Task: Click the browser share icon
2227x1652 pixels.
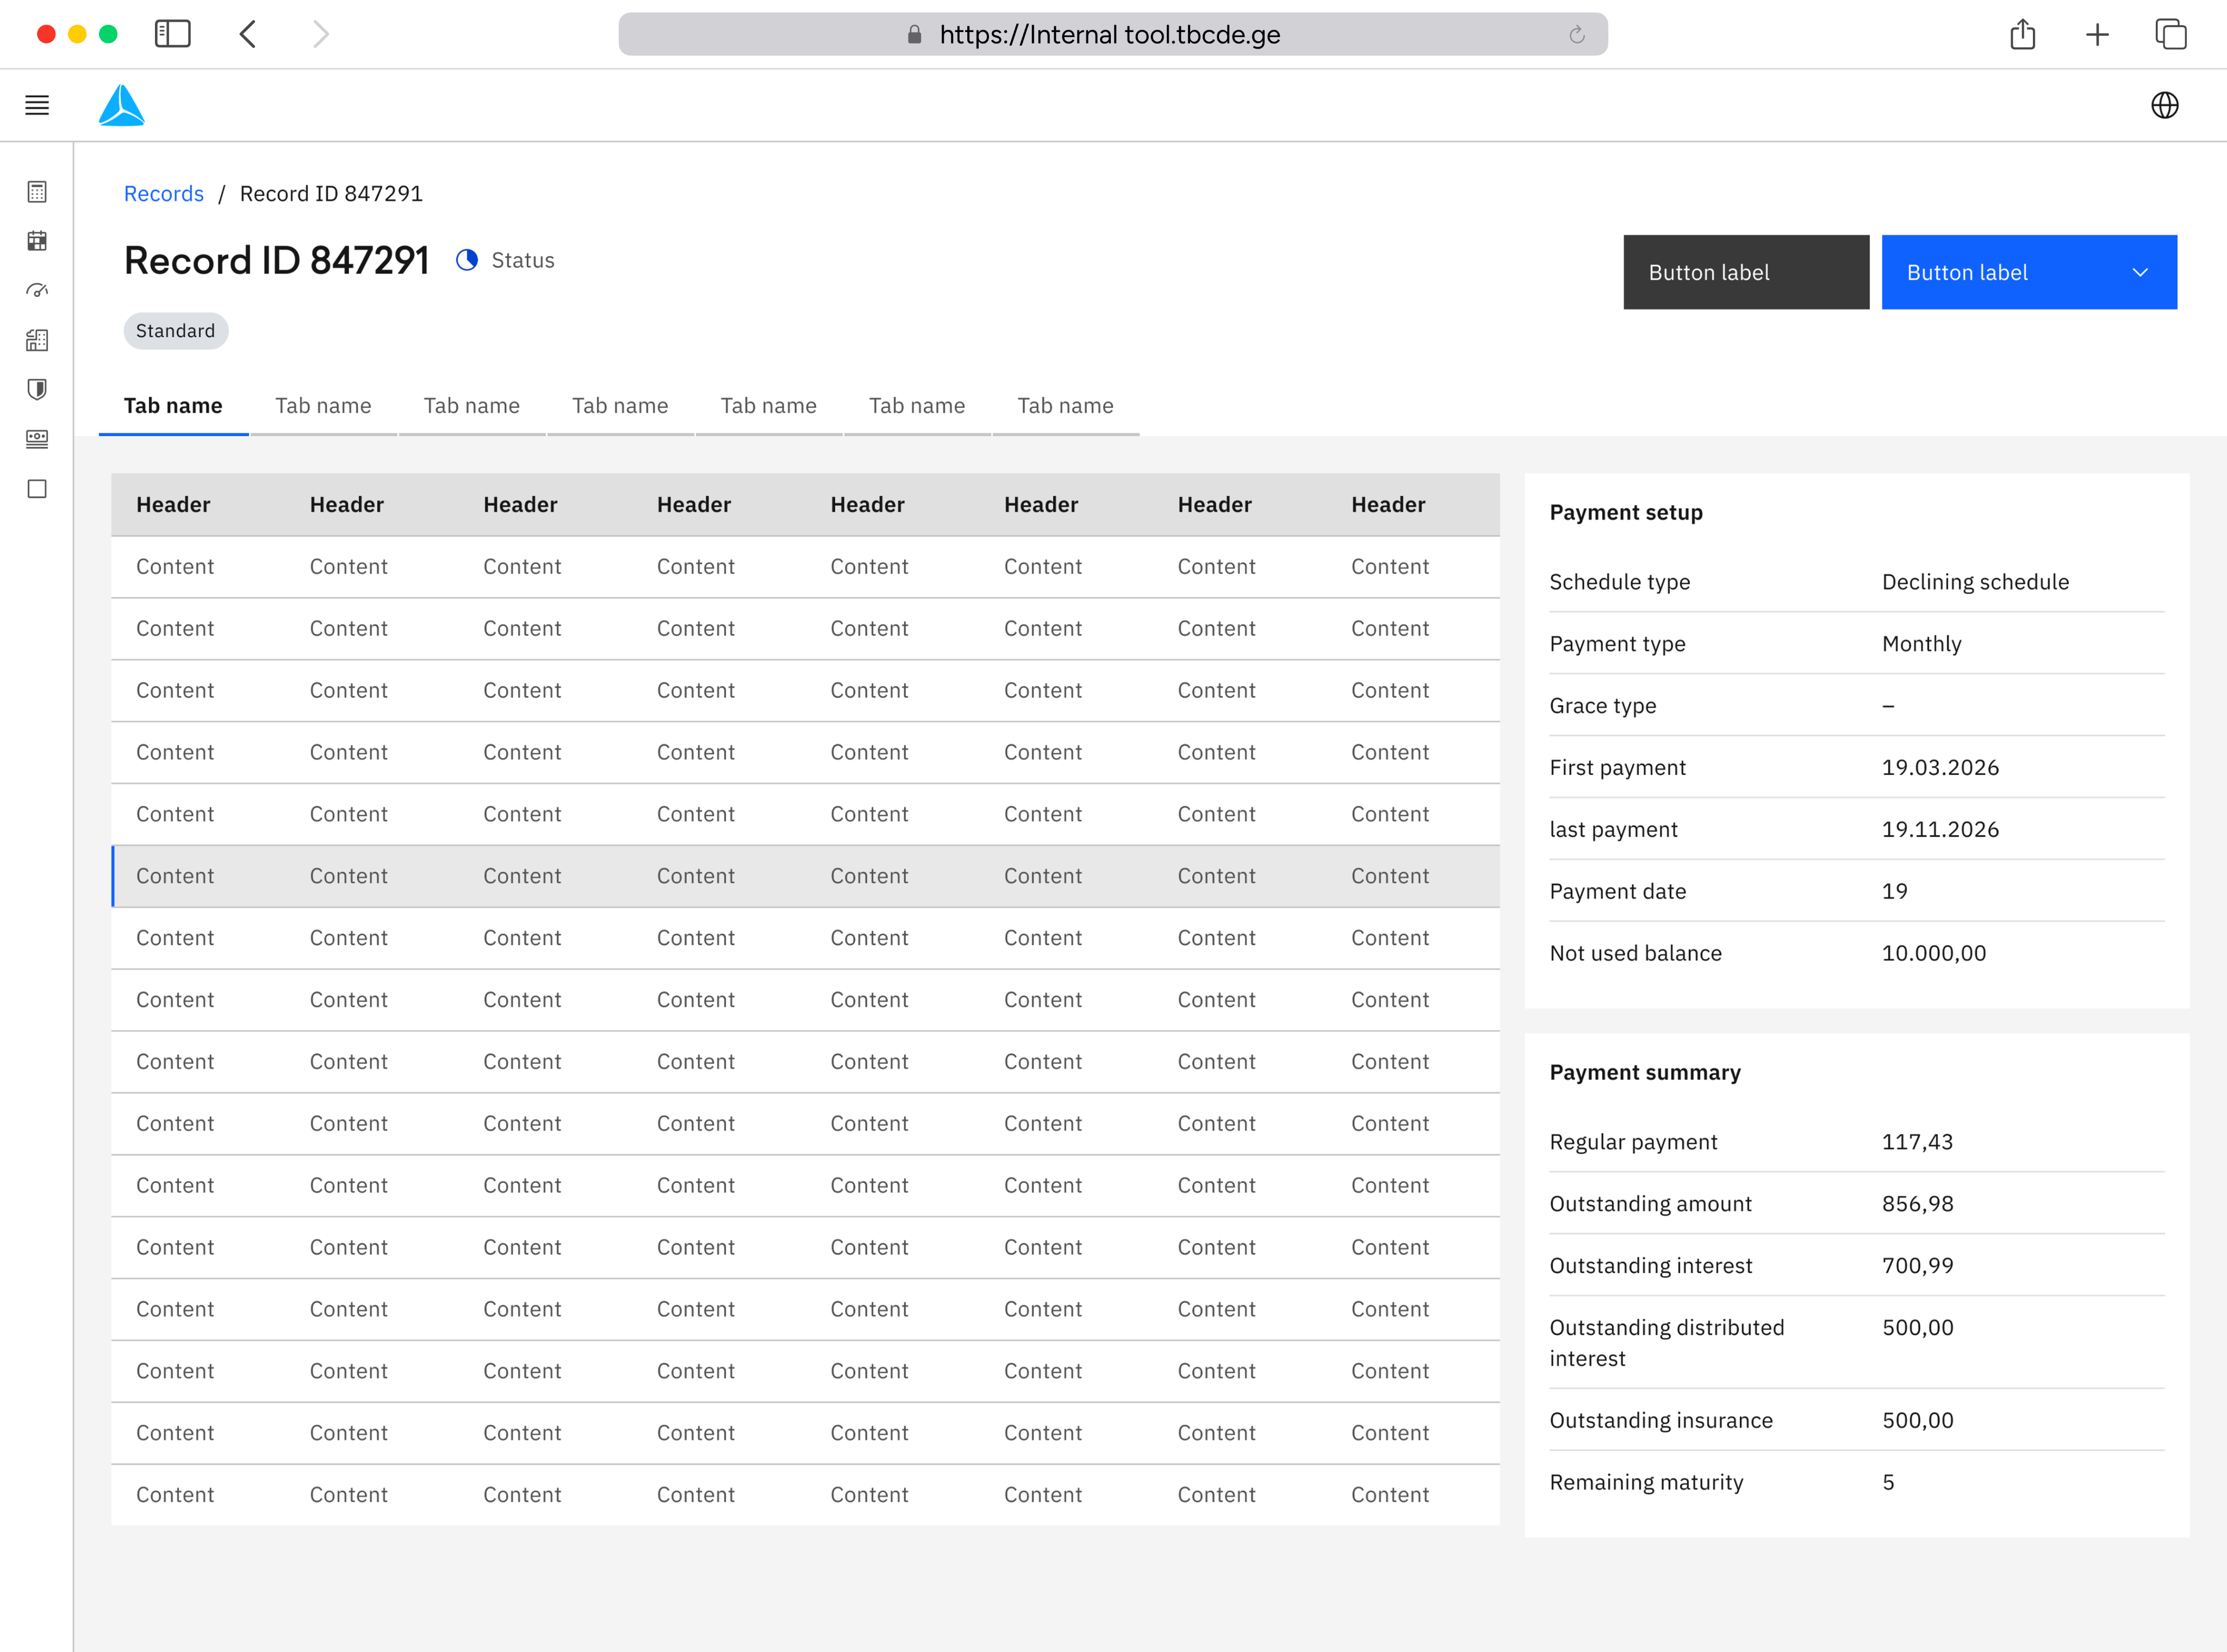Action: 2022,34
